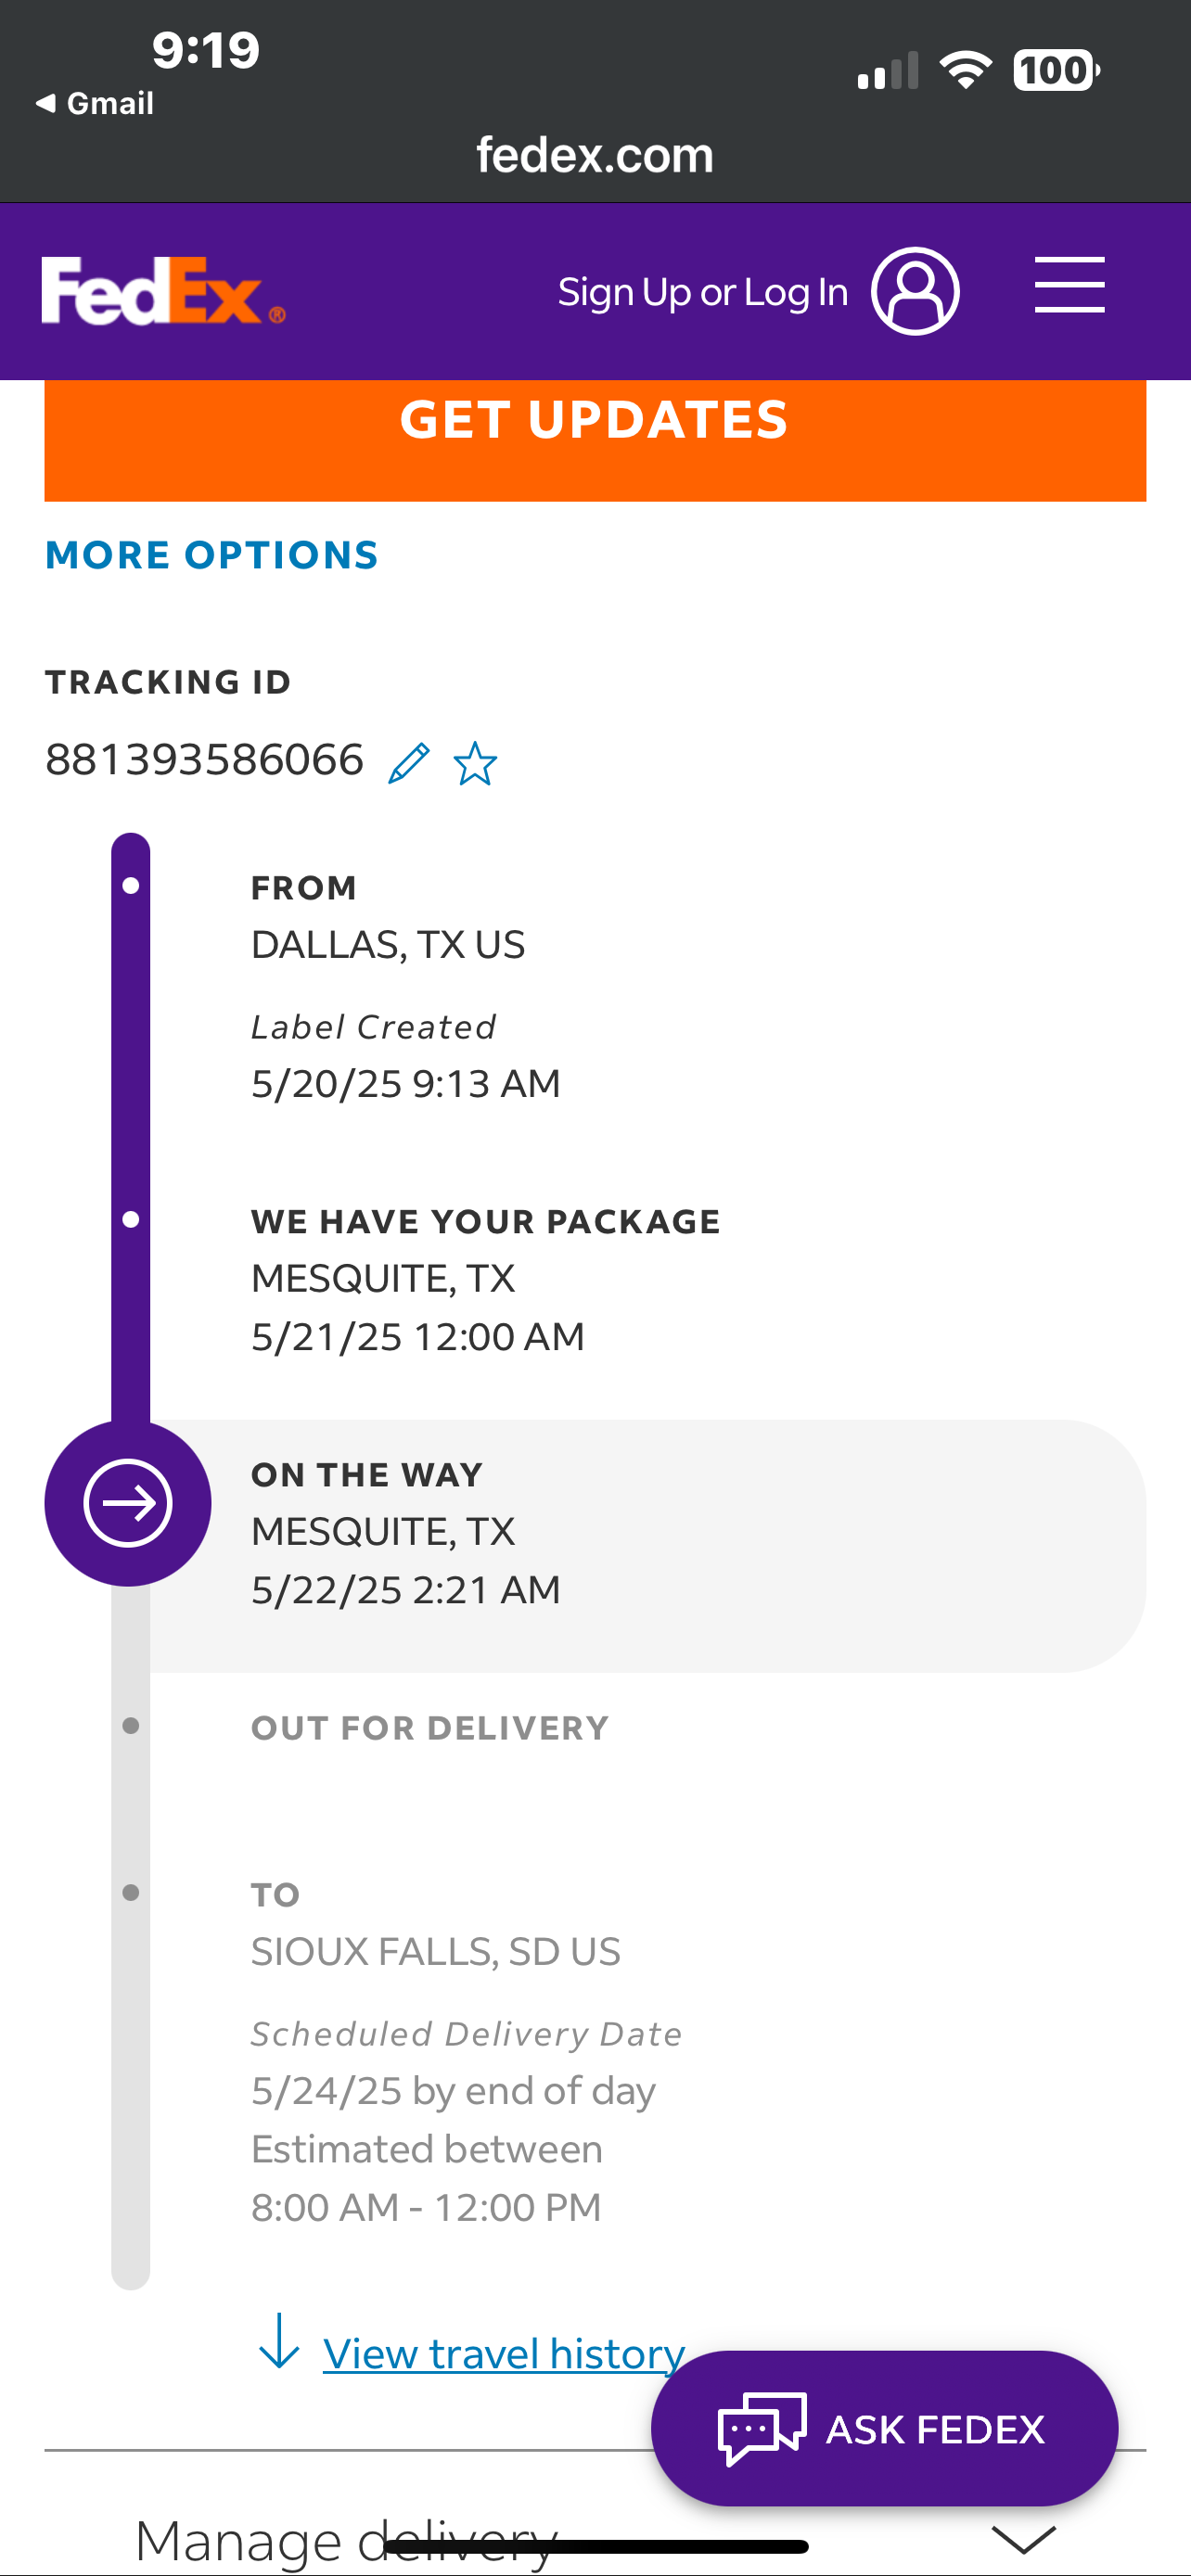The image size is (1191, 2576).
Task: Open More Options
Action: 212,555
